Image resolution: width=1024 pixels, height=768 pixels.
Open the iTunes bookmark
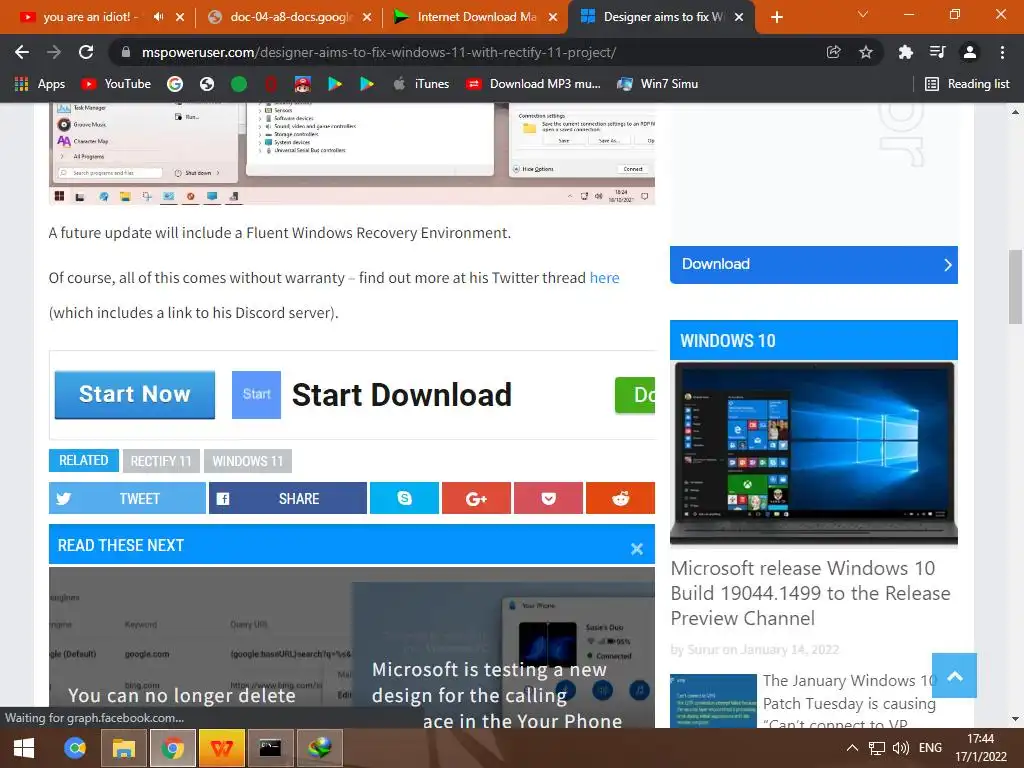[421, 84]
